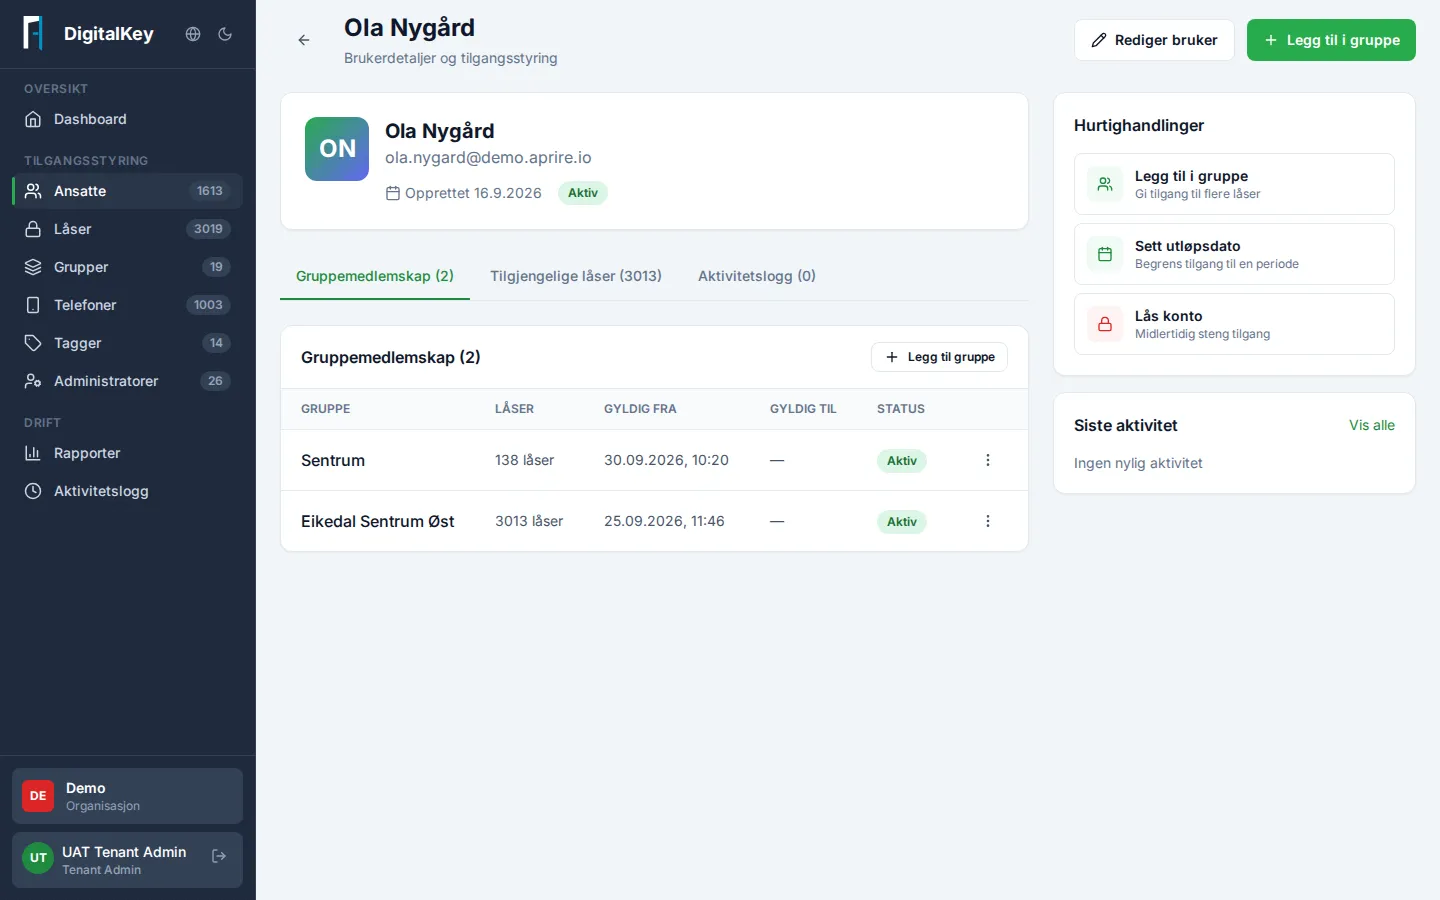The height and width of the screenshot is (900, 1440).
Task: Click Legg til gruppe in membership card
Action: (939, 357)
